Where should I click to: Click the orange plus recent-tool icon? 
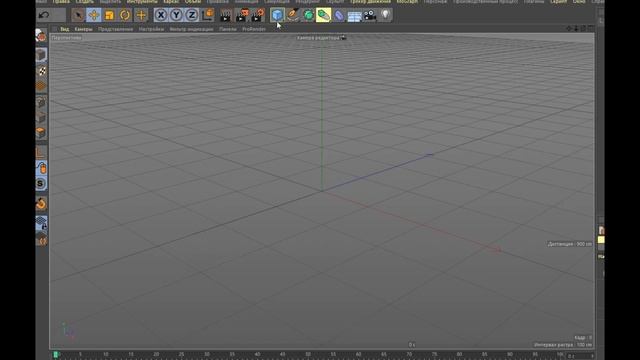[141, 16]
